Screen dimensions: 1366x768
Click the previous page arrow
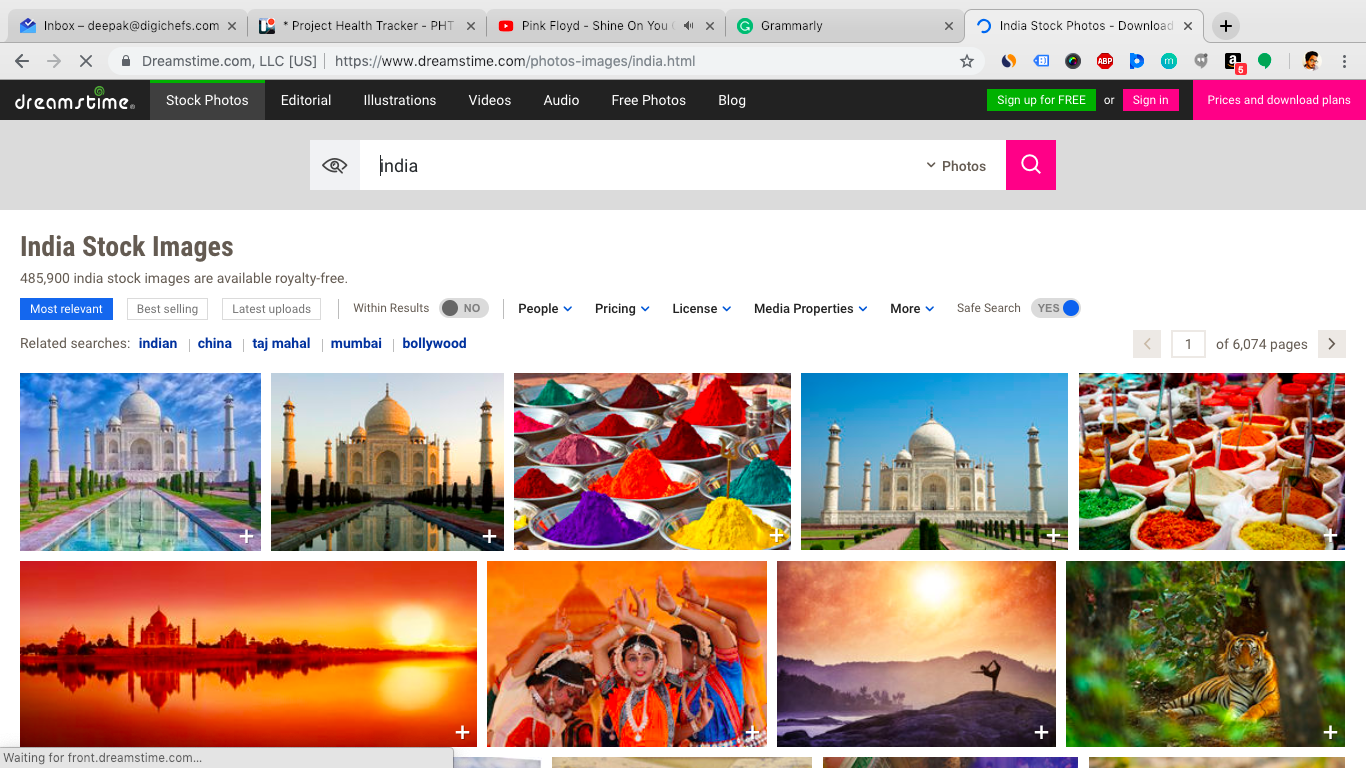point(1147,344)
